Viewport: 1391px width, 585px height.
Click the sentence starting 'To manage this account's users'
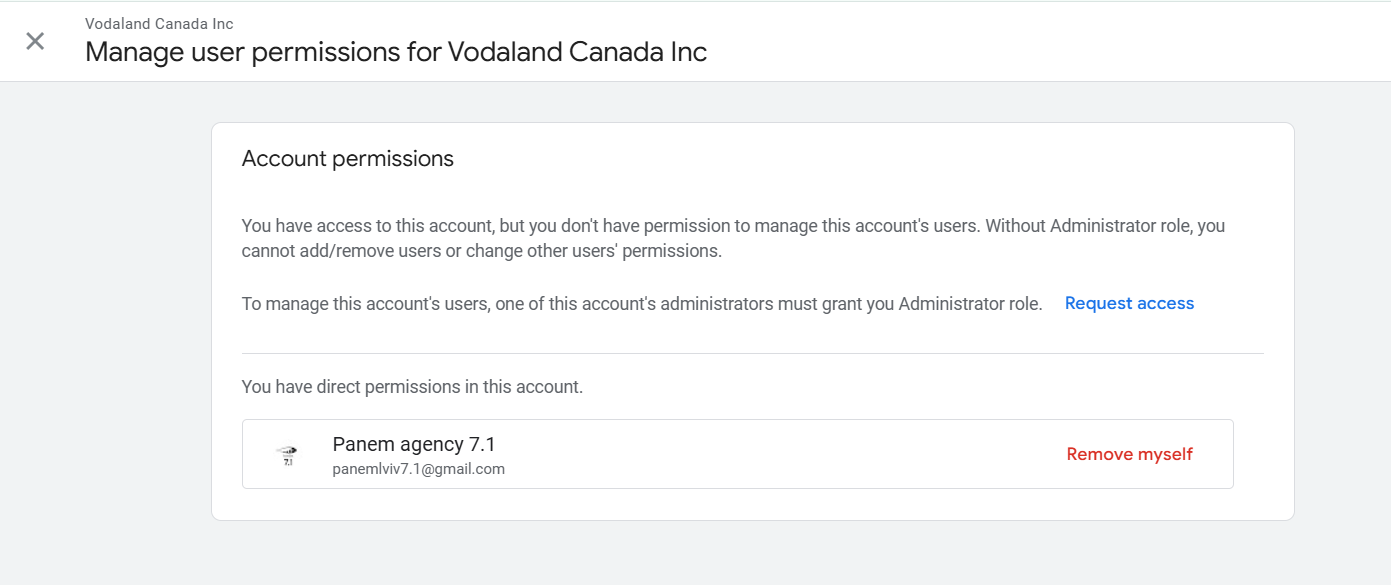641,303
